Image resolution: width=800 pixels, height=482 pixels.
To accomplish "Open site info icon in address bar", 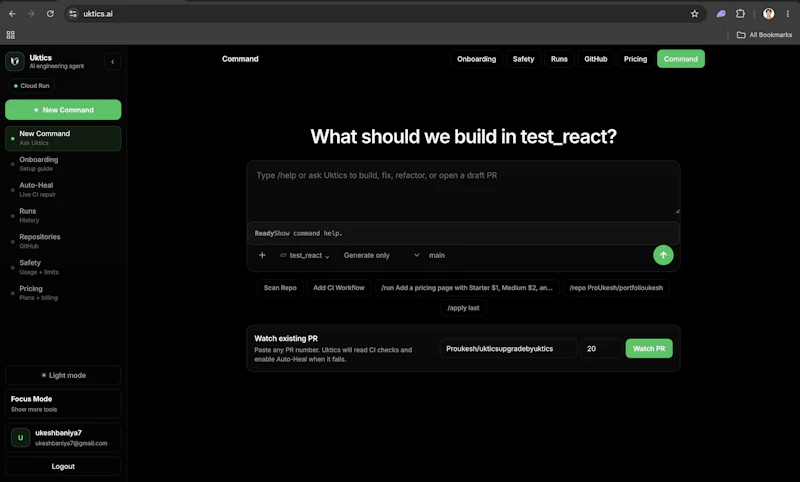I will (73, 14).
